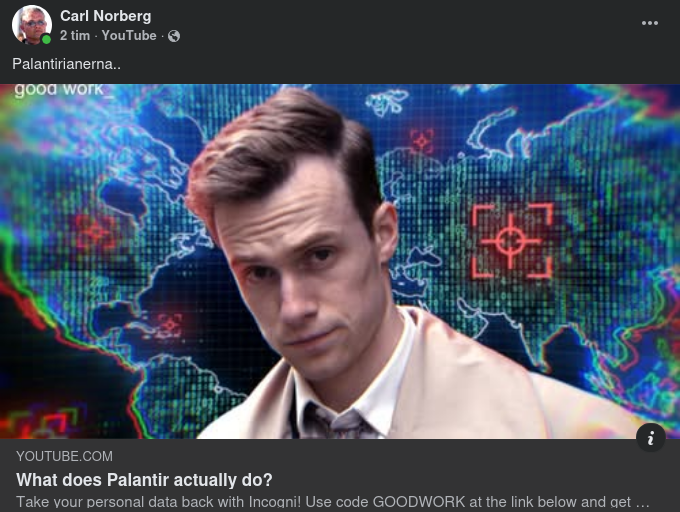The height and width of the screenshot is (512, 680).
Task: Open Carl Norberg's profile via name
Action: point(105,16)
